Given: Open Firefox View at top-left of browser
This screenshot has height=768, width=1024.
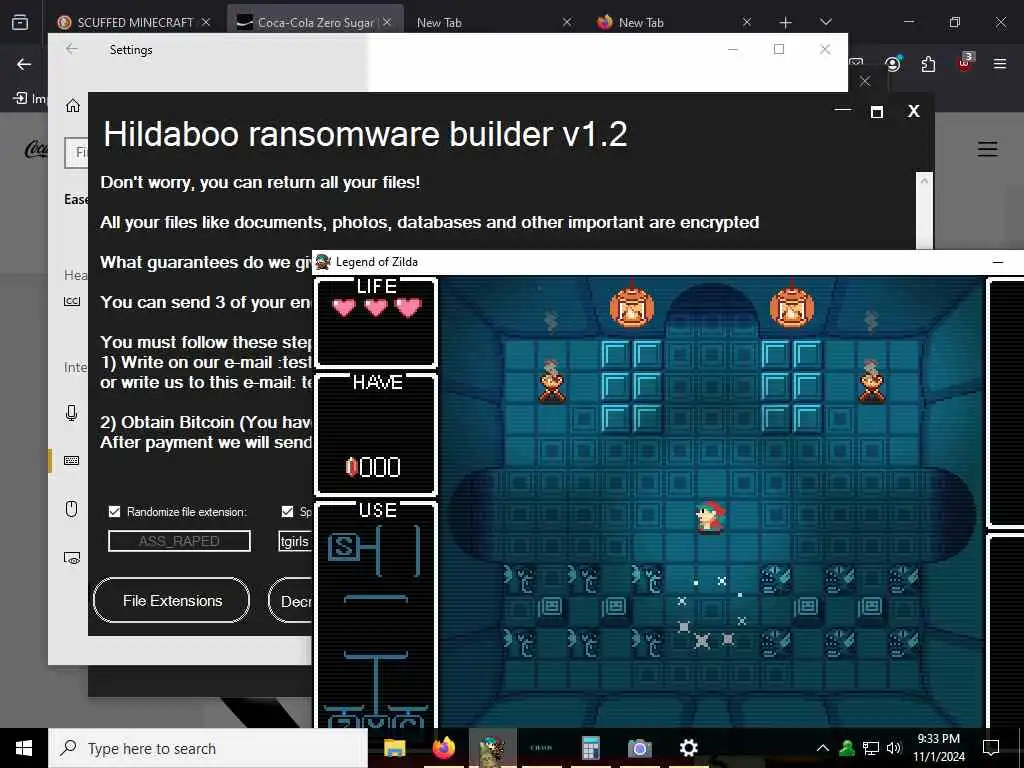Looking at the screenshot, I should pyautogui.click(x=20, y=22).
